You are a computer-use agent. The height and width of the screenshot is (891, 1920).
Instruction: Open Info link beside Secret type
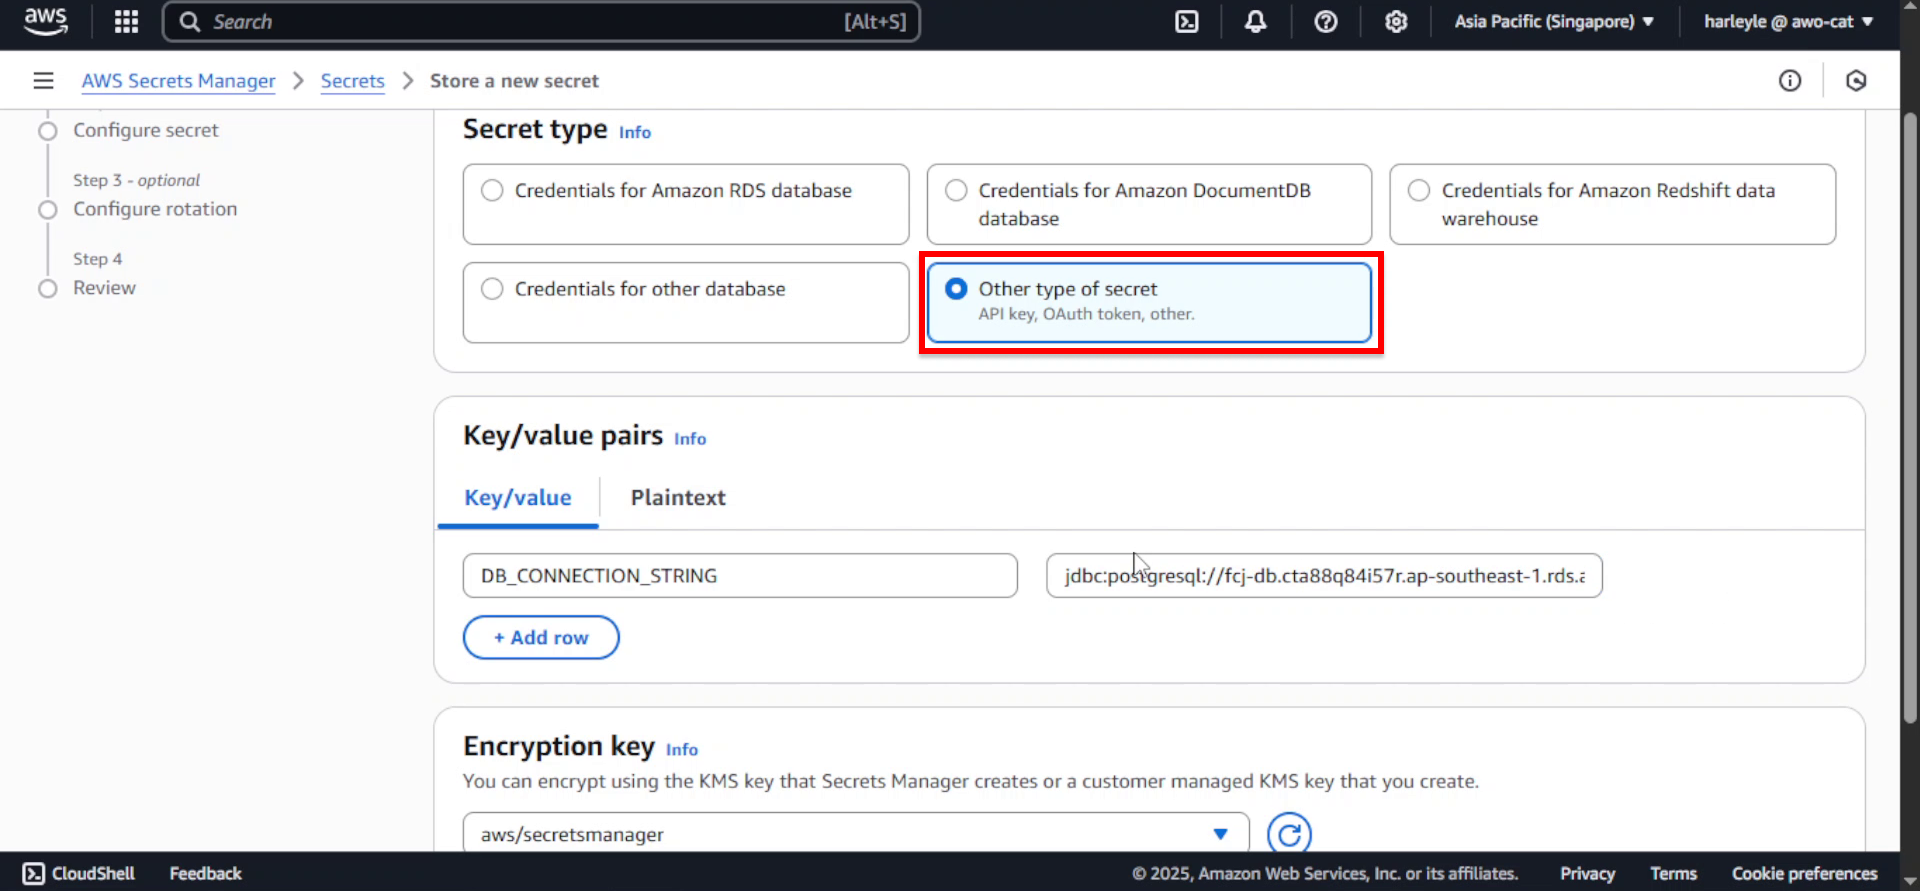[635, 132]
